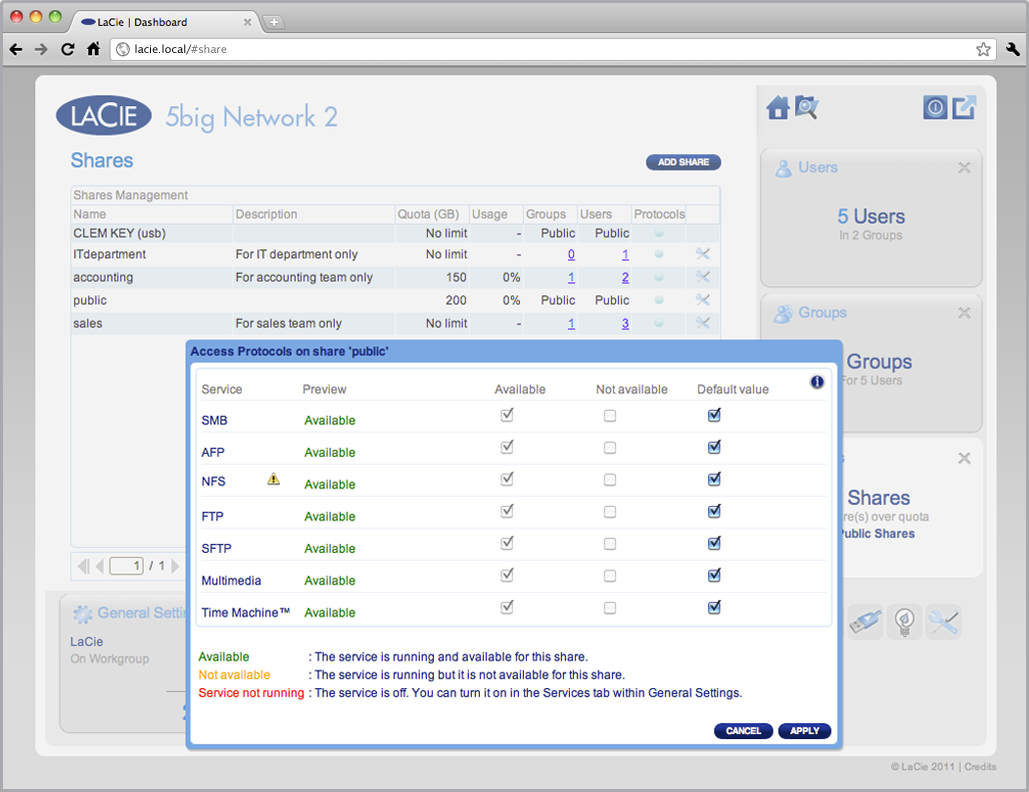Click the Add Share button

[x=683, y=162]
